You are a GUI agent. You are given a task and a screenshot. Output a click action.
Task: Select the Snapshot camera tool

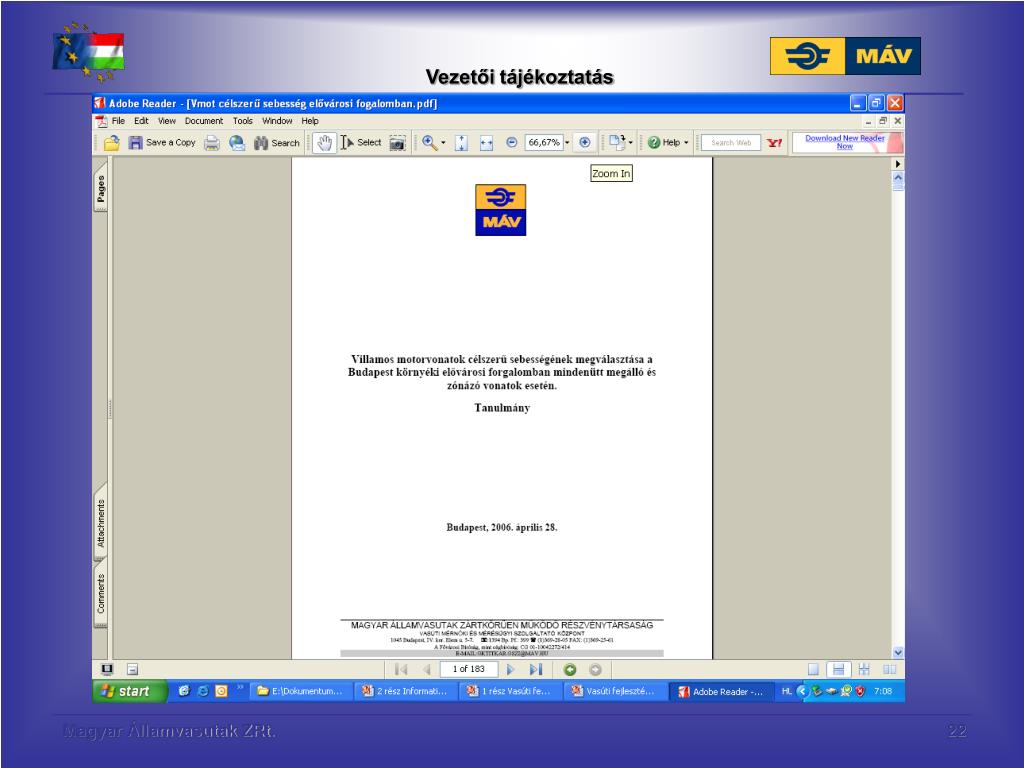[x=397, y=142]
